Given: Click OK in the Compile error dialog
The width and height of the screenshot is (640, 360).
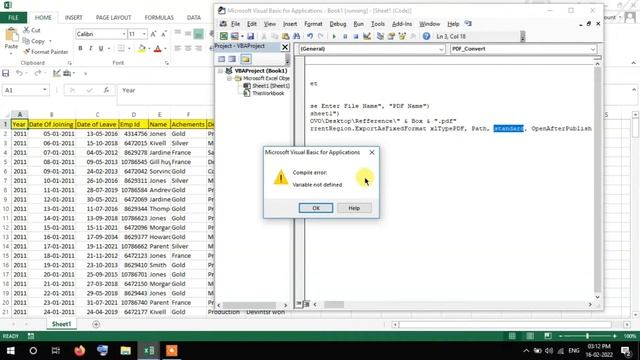Looking at the screenshot, I should (316, 208).
